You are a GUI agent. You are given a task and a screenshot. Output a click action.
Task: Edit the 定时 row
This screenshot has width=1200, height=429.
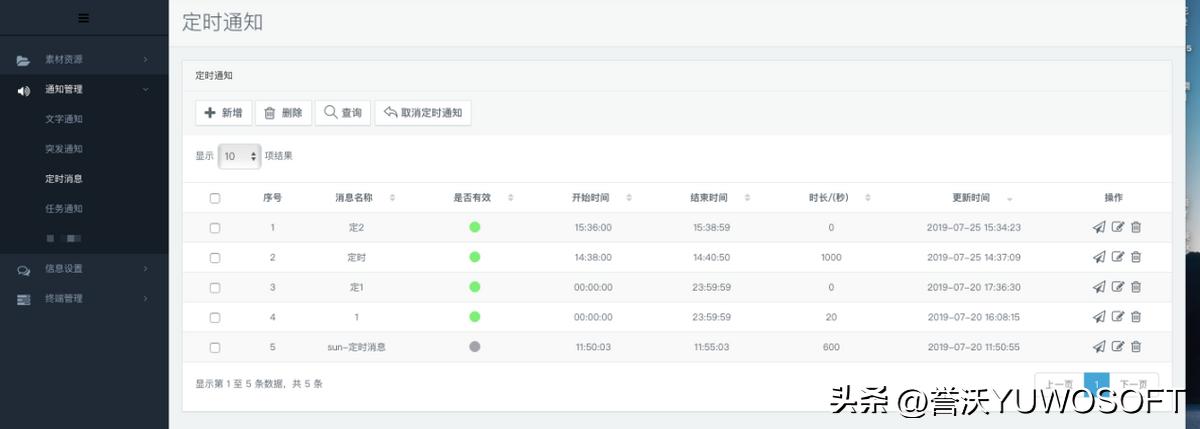(1118, 257)
